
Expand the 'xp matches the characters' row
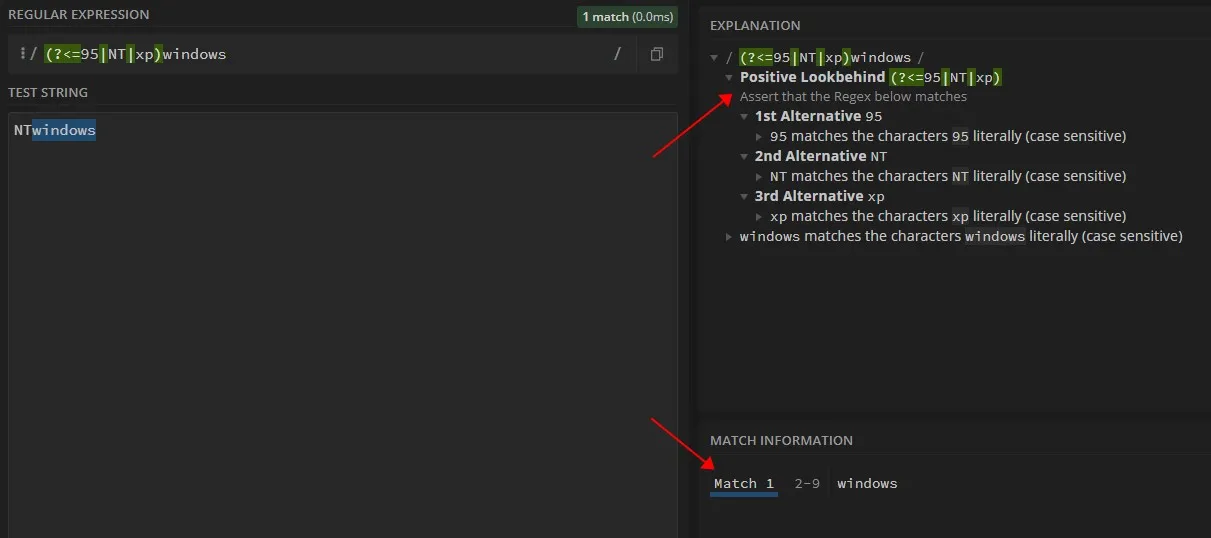pyautogui.click(x=759, y=217)
